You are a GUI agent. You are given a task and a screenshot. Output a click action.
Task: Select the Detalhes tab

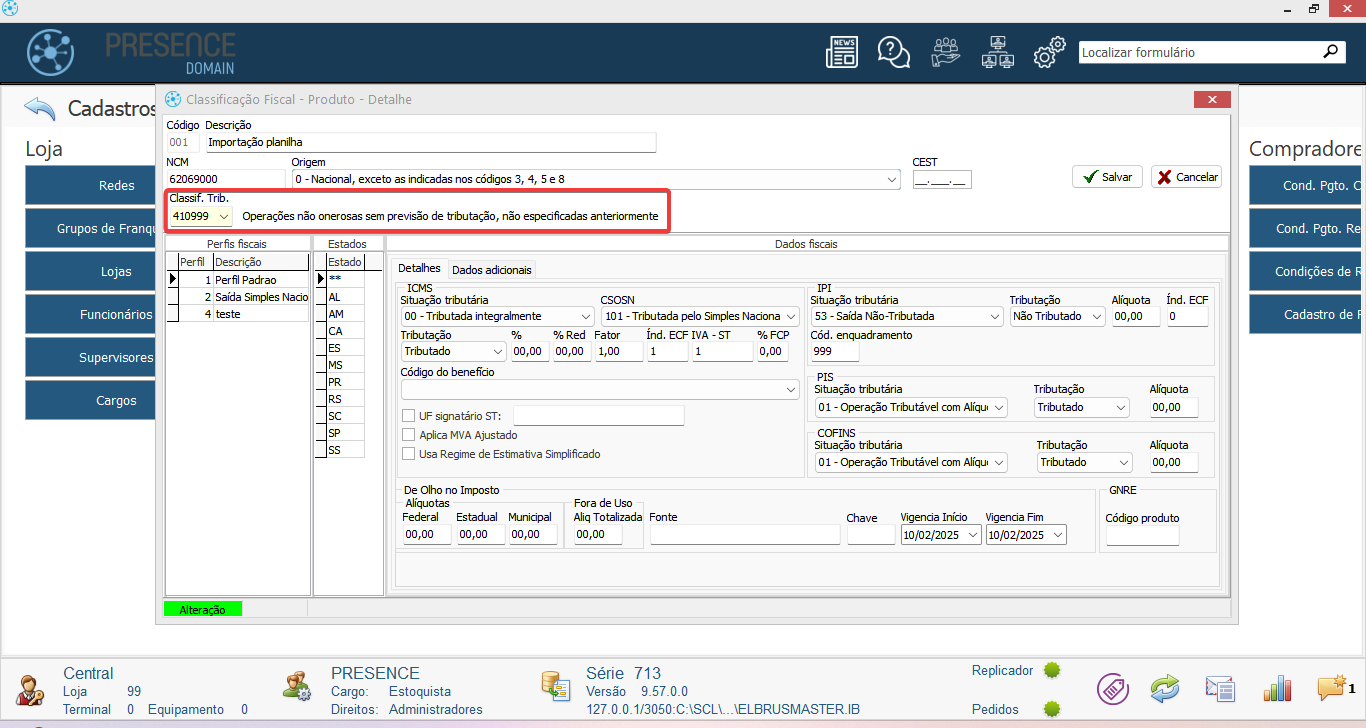[x=419, y=269]
